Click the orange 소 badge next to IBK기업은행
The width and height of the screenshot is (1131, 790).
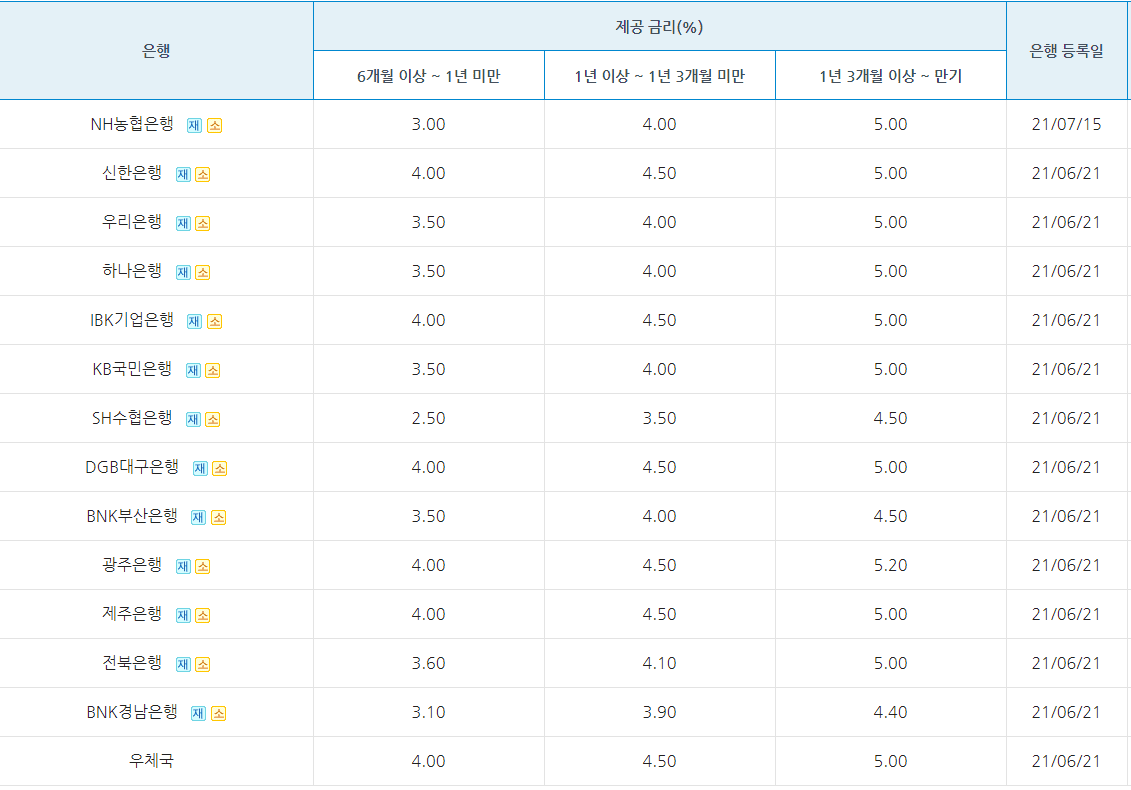tap(214, 322)
